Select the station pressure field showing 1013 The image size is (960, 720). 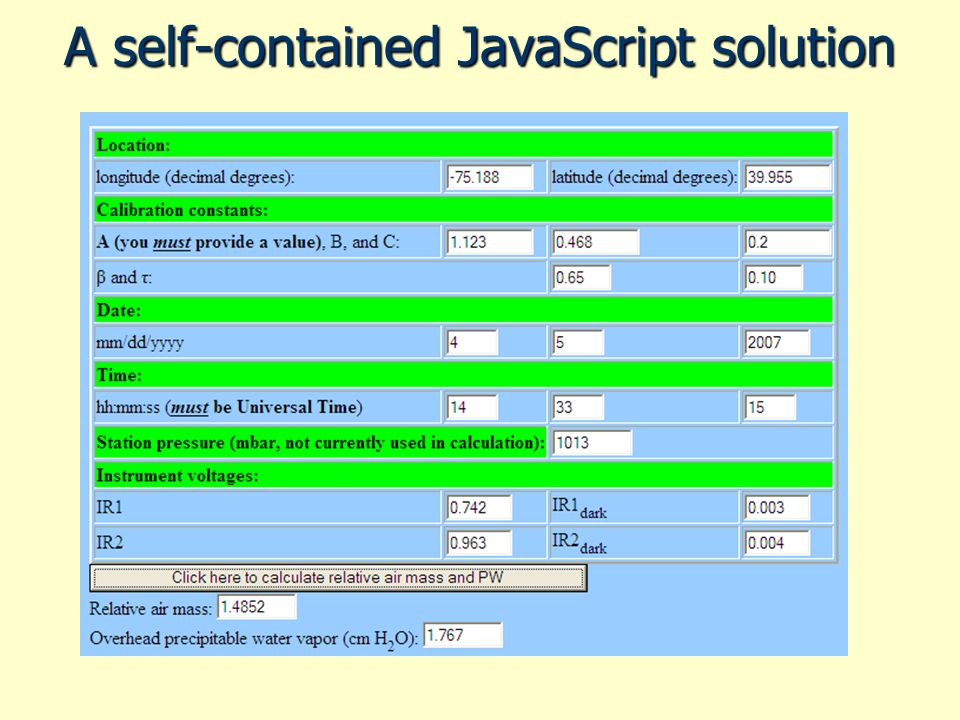coord(592,442)
